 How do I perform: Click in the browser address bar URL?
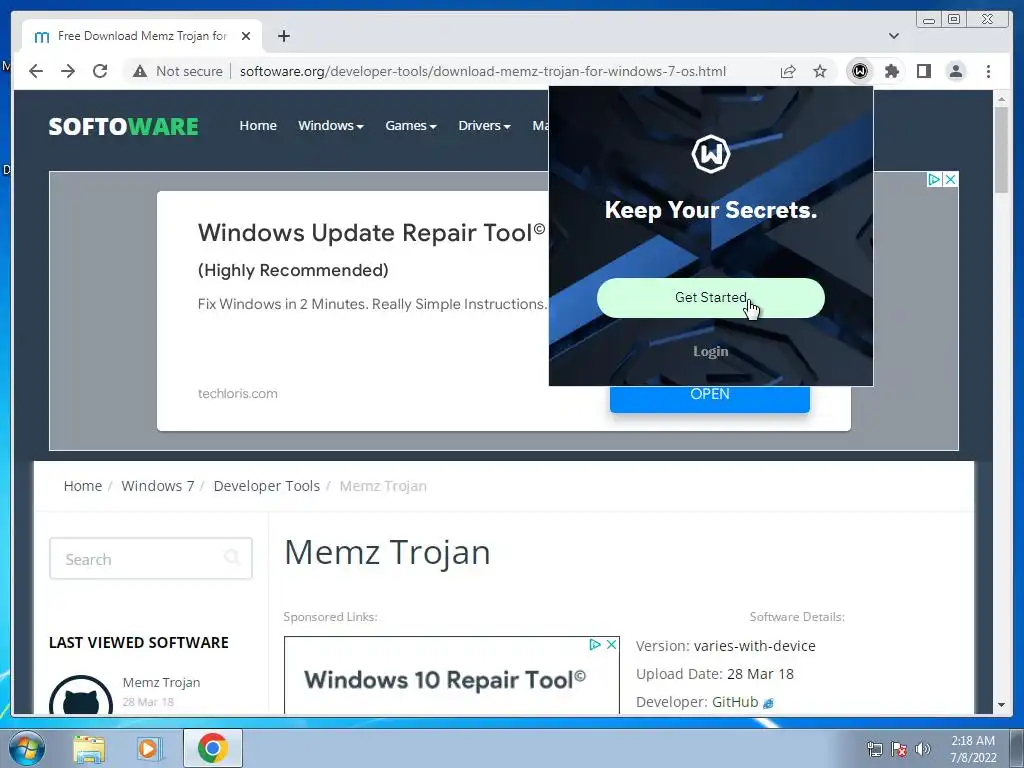483,71
